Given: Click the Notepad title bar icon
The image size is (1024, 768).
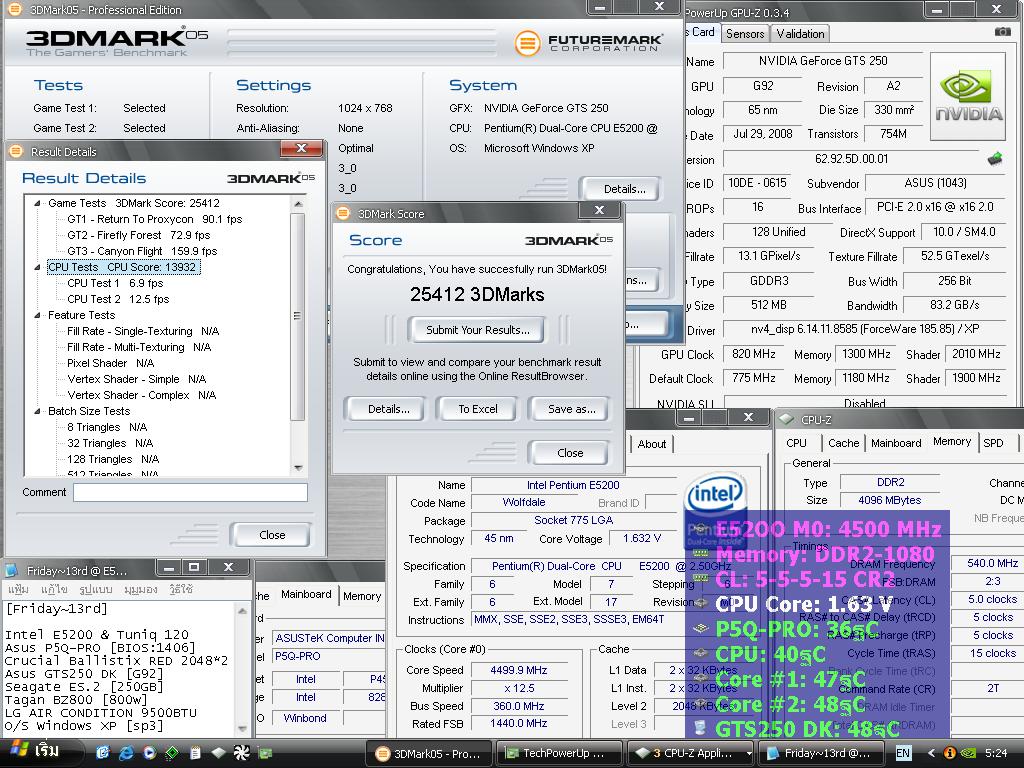Looking at the screenshot, I should point(12,570).
